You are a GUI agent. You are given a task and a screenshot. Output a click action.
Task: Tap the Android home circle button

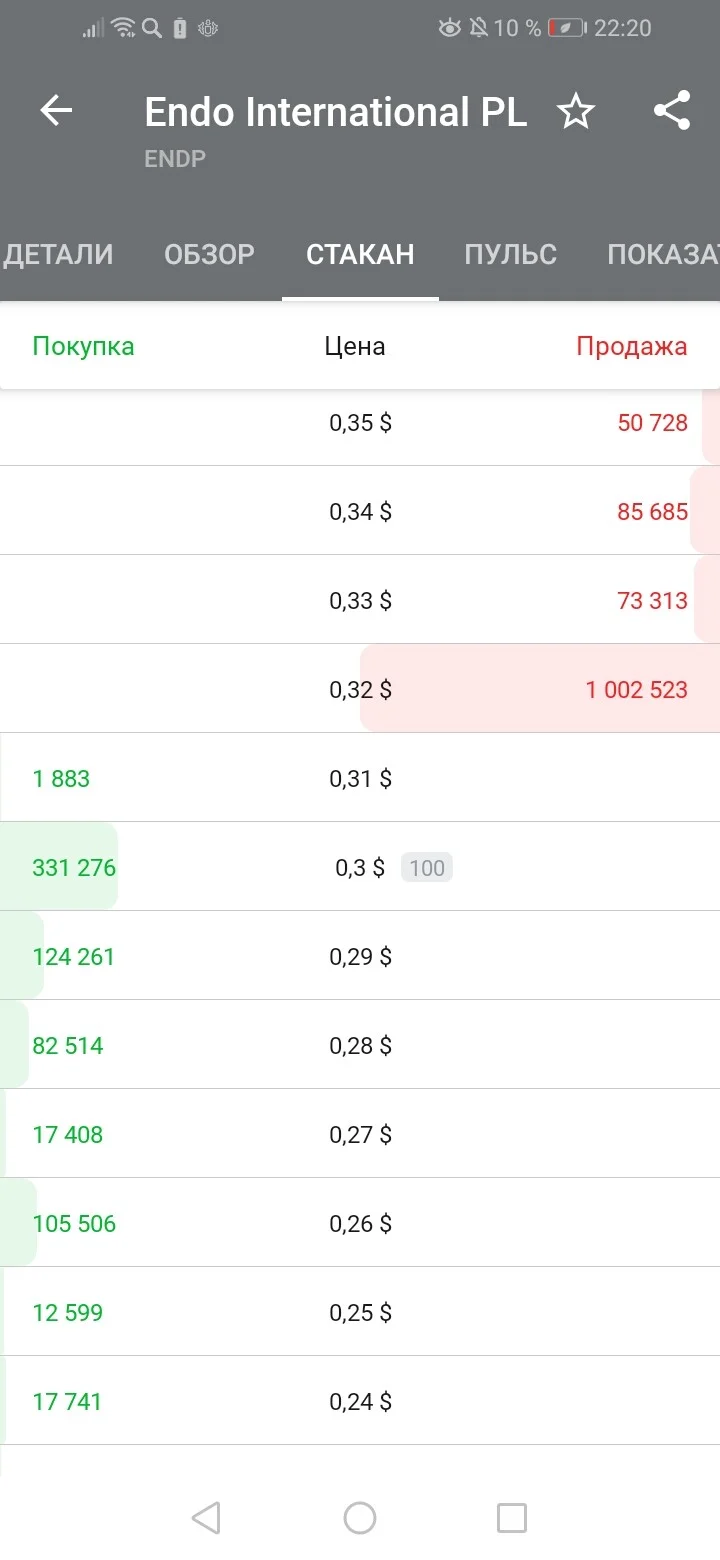(360, 1518)
